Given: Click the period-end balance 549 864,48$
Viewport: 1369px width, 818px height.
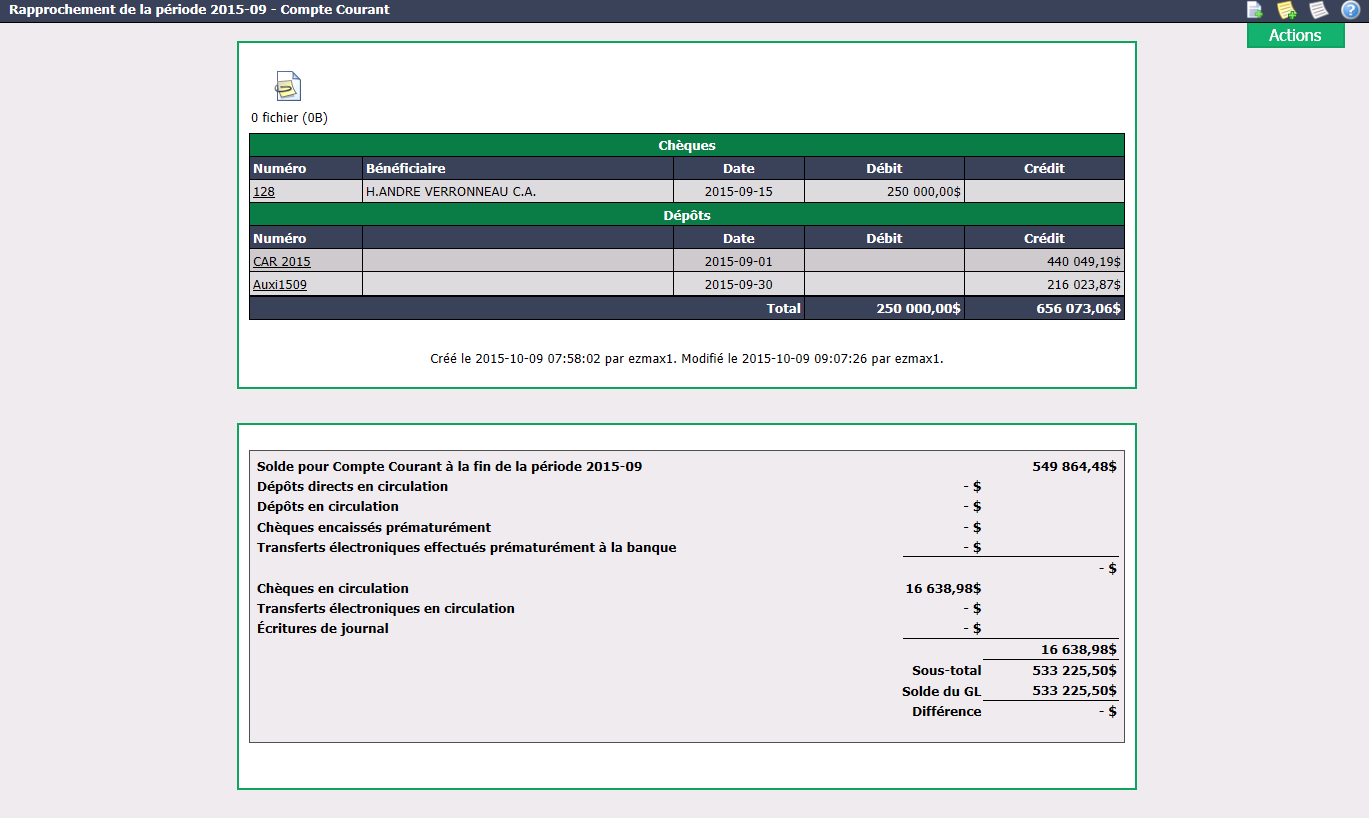Looking at the screenshot, I should [x=1074, y=466].
